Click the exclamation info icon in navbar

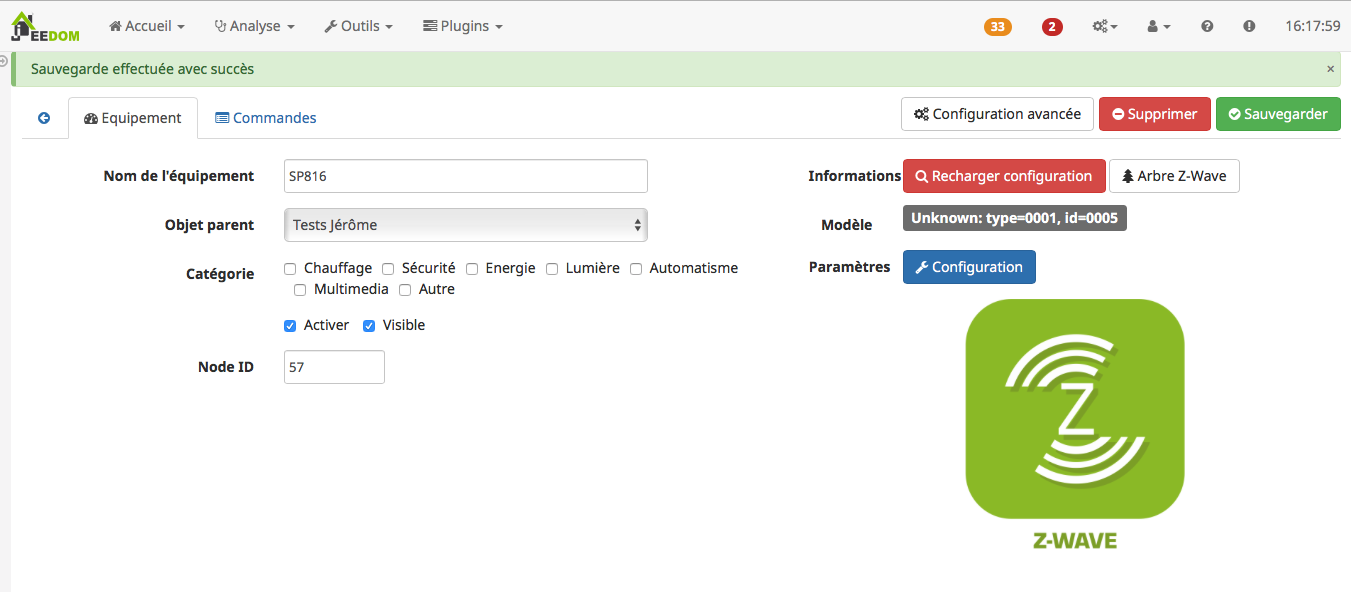[x=1249, y=27]
